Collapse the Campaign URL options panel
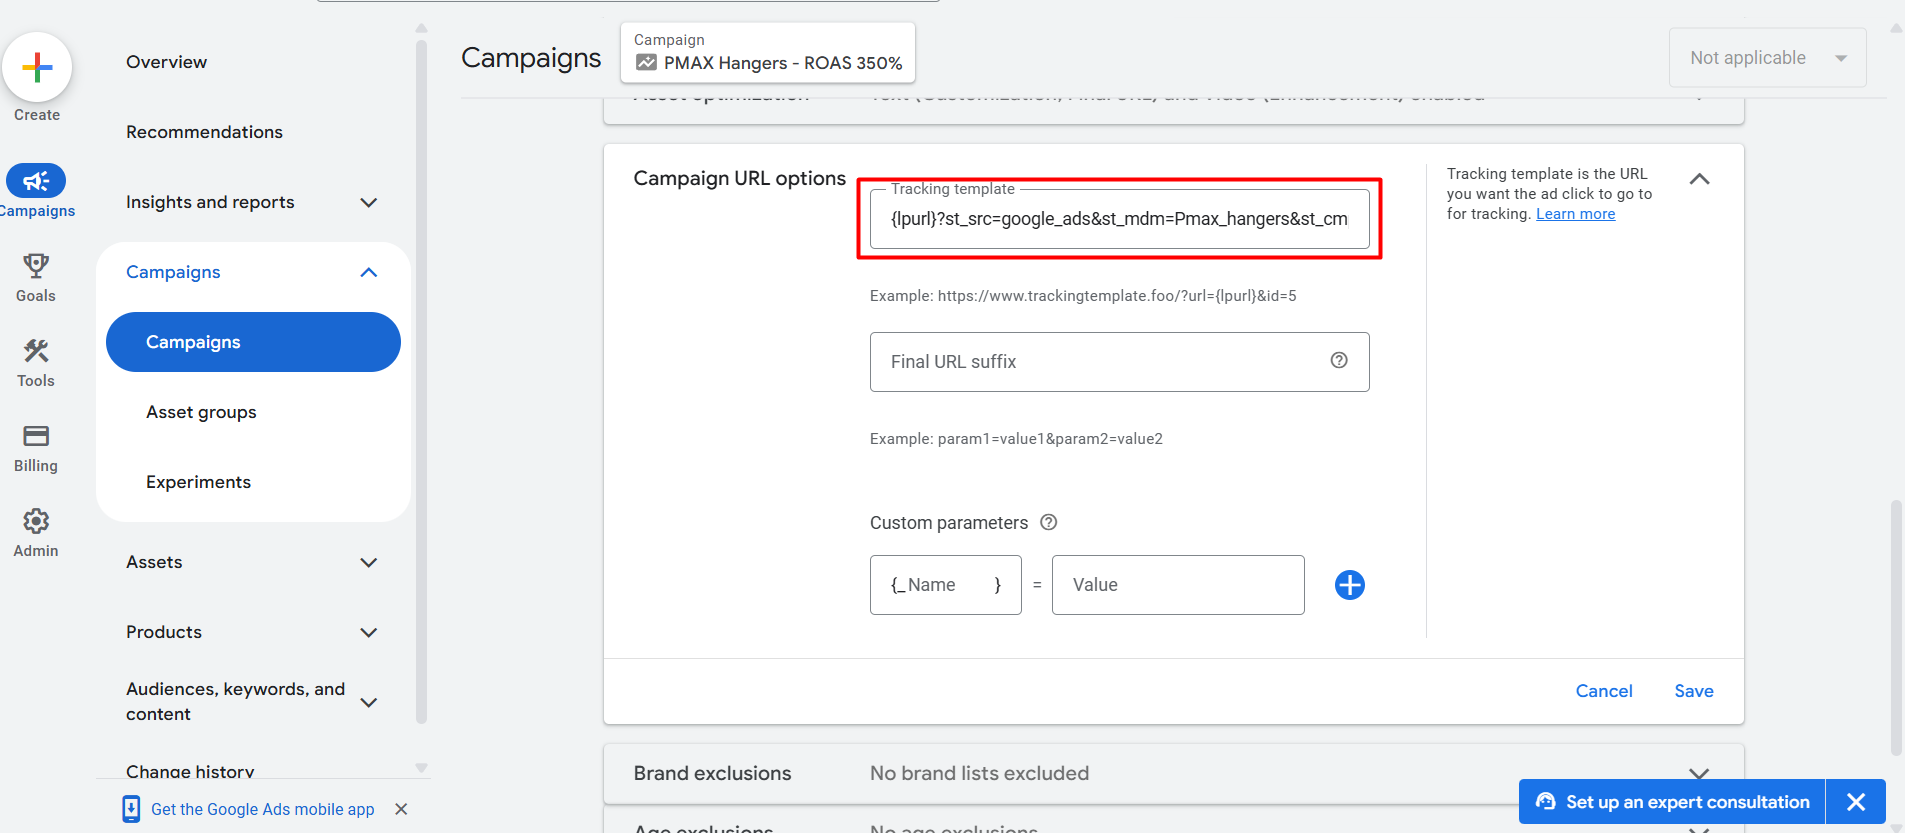Screen dimensions: 1905x833 pos(1699,179)
